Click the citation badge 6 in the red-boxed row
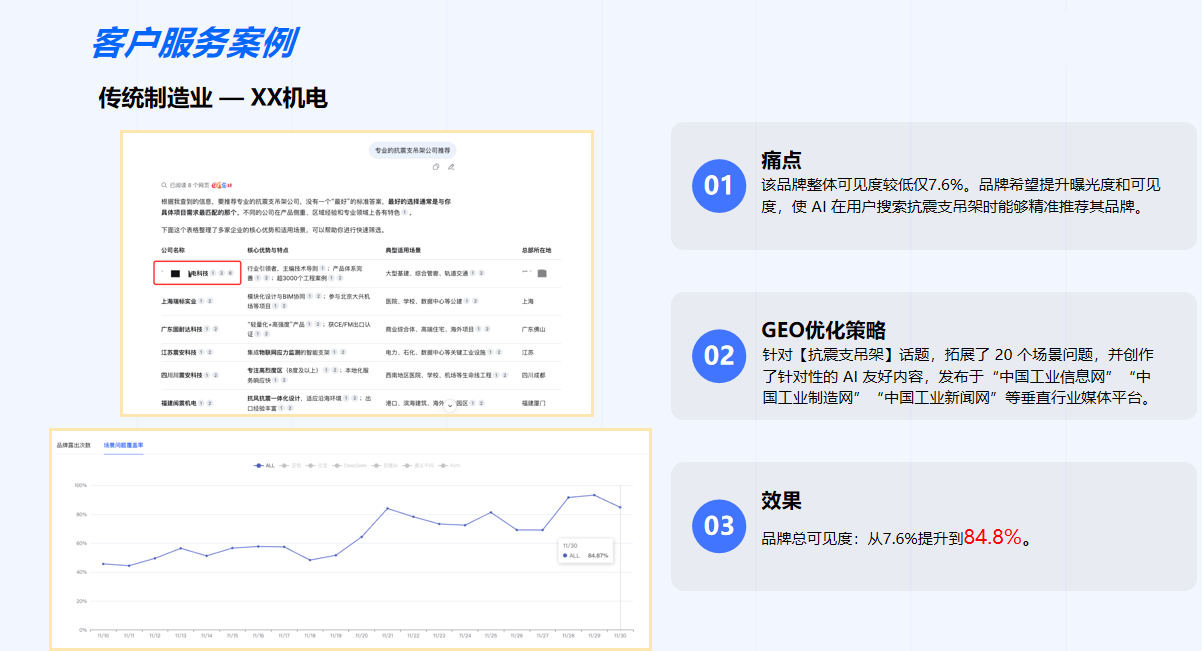The width and height of the screenshot is (1202, 651). tap(230, 272)
